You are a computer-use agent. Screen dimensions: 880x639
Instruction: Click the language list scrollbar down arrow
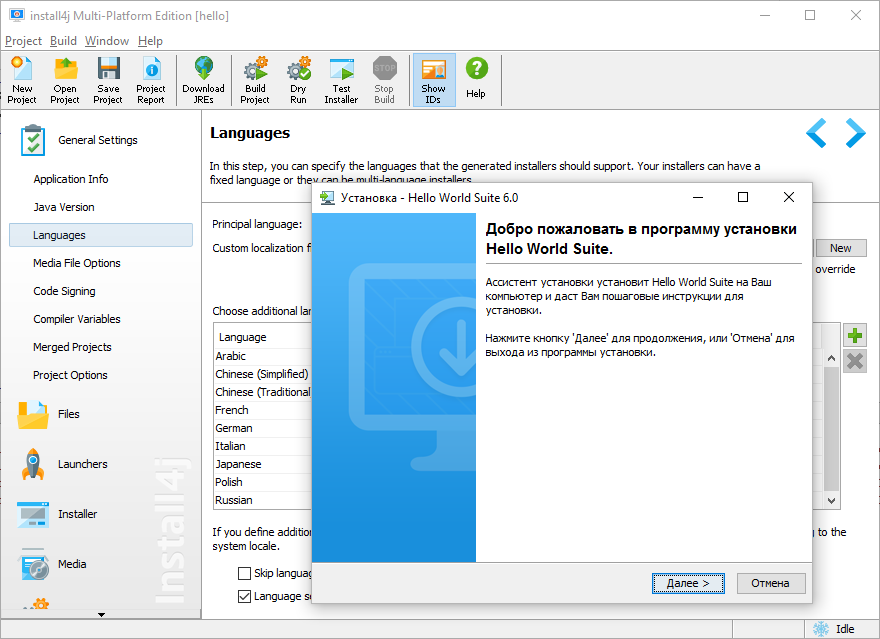pos(832,500)
